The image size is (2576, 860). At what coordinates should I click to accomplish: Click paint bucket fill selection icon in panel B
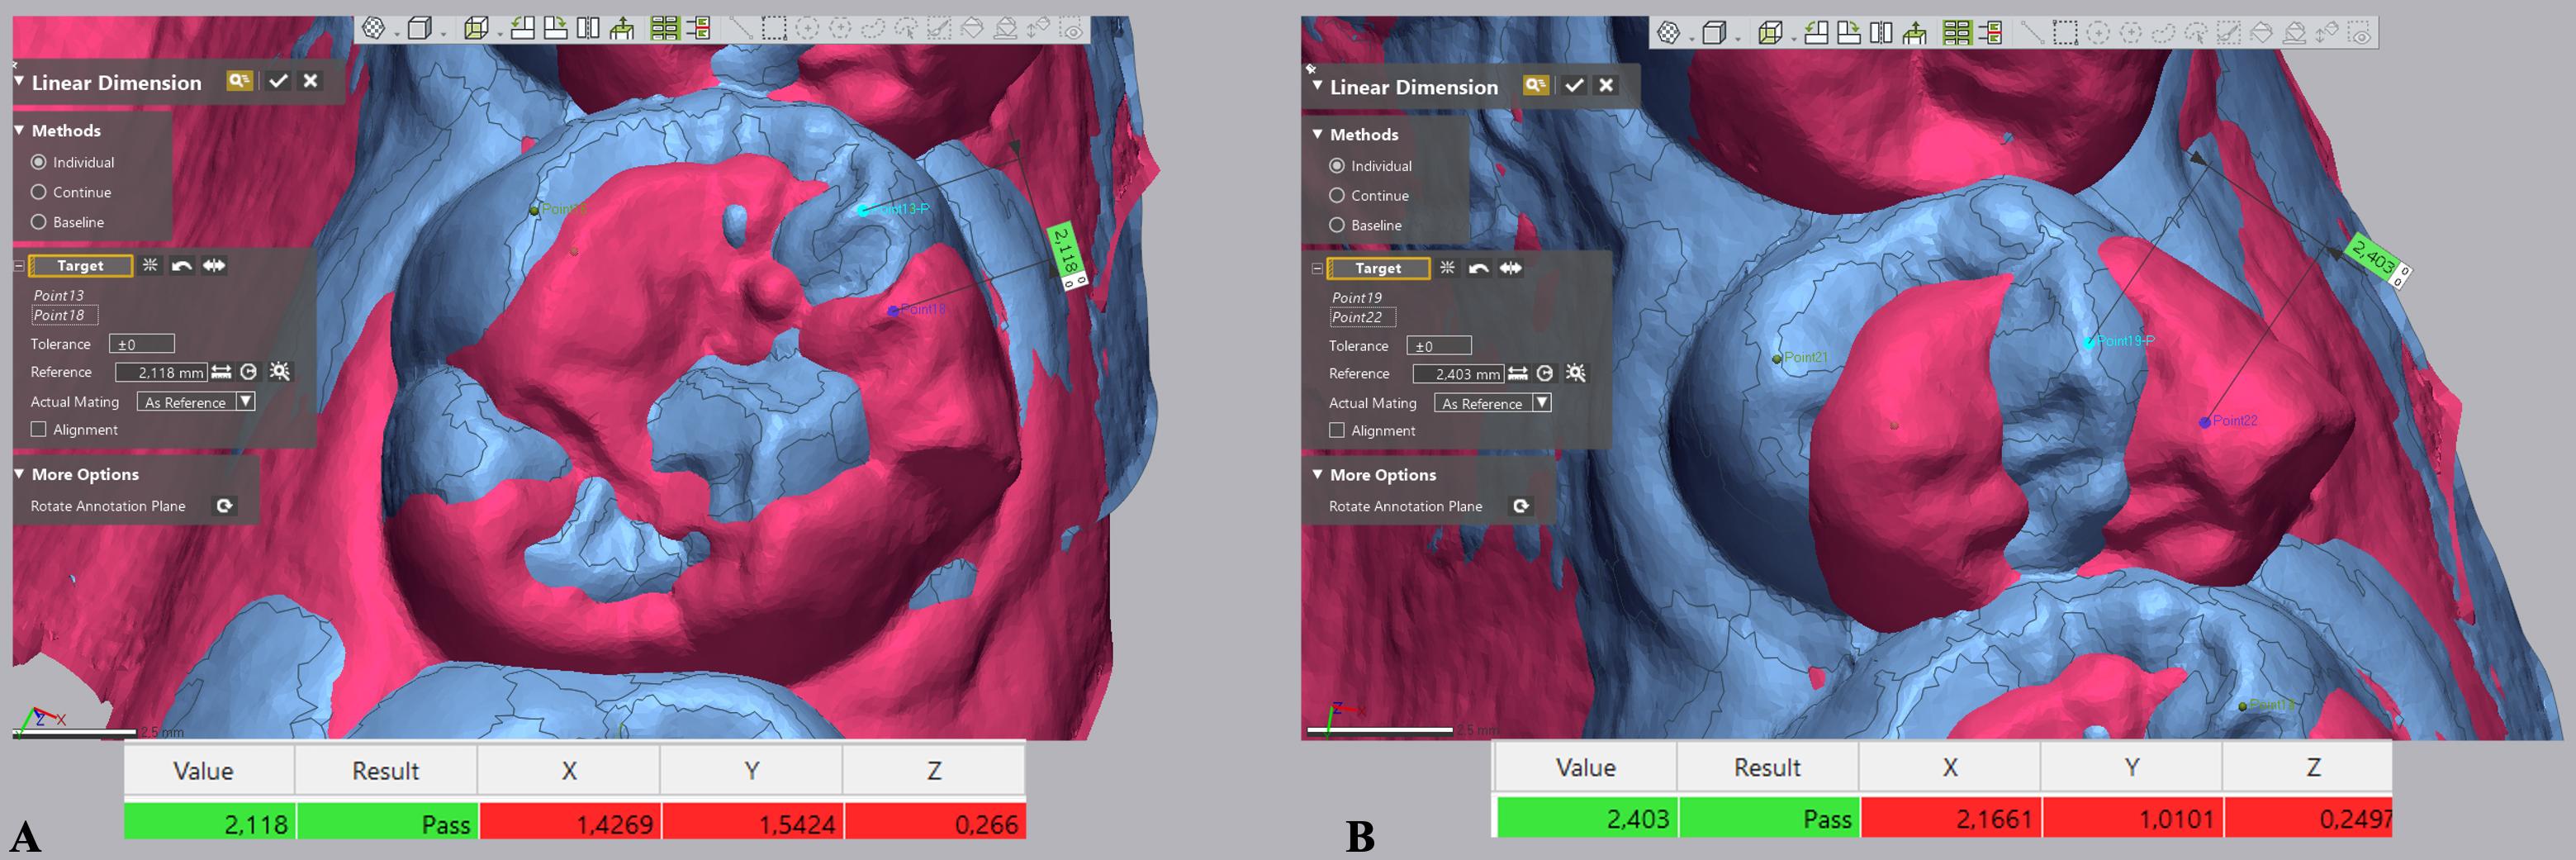coord(2261,32)
